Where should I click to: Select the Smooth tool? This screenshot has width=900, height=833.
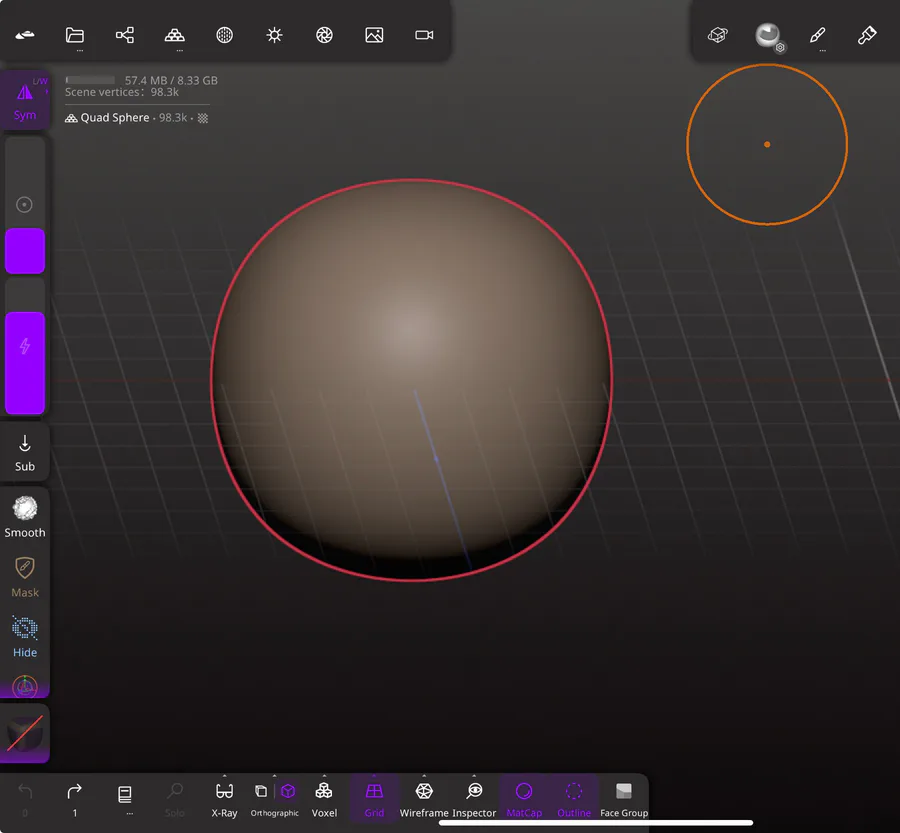25,517
